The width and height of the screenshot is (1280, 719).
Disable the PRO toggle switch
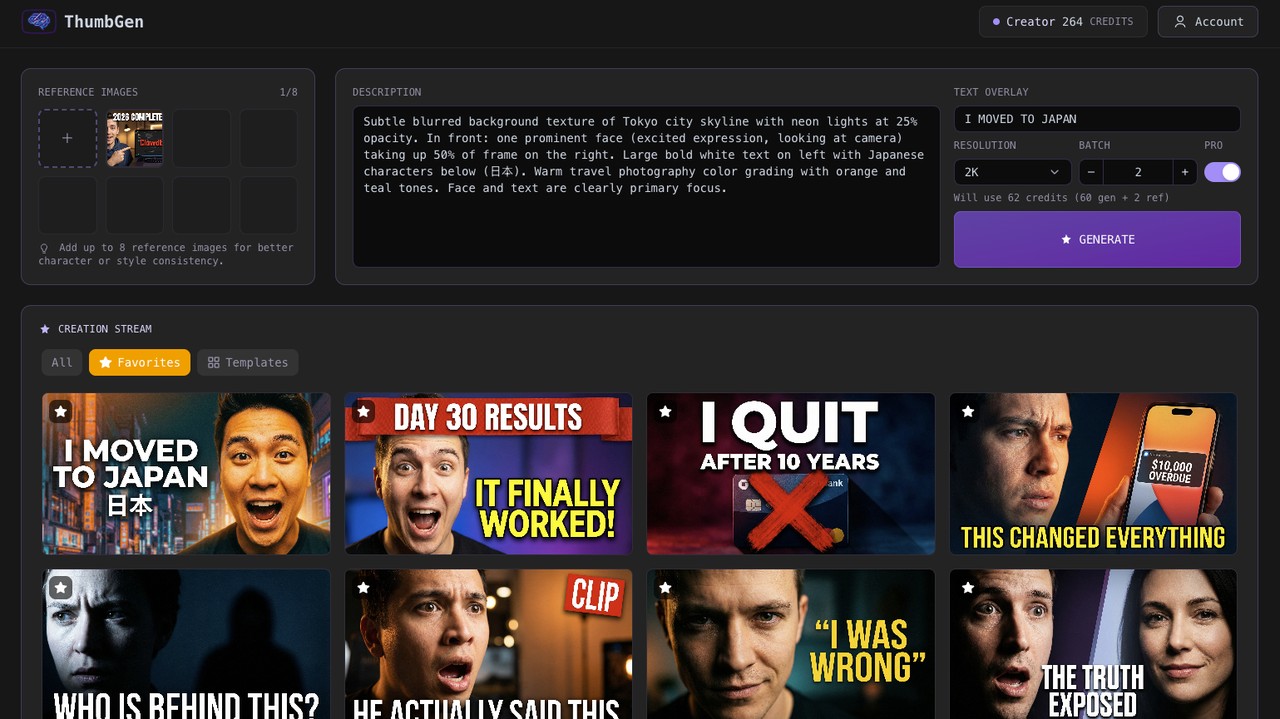(x=1222, y=172)
